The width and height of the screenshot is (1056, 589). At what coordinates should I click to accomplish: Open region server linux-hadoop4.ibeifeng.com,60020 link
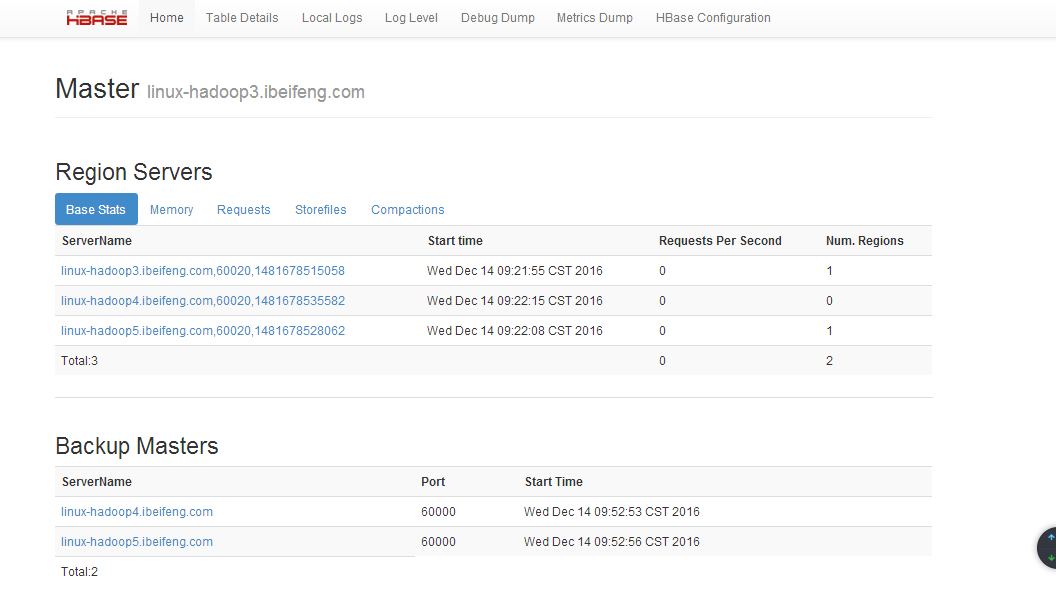tap(203, 301)
